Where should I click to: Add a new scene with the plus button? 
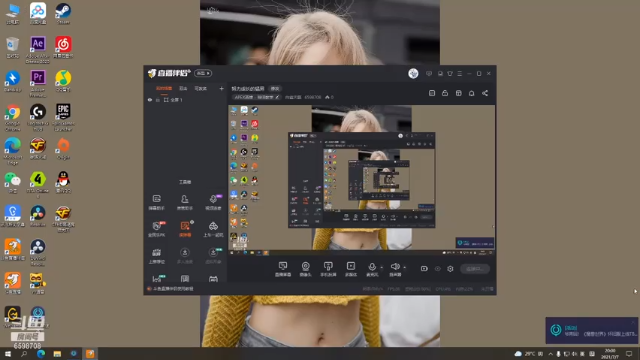[x=221, y=89]
